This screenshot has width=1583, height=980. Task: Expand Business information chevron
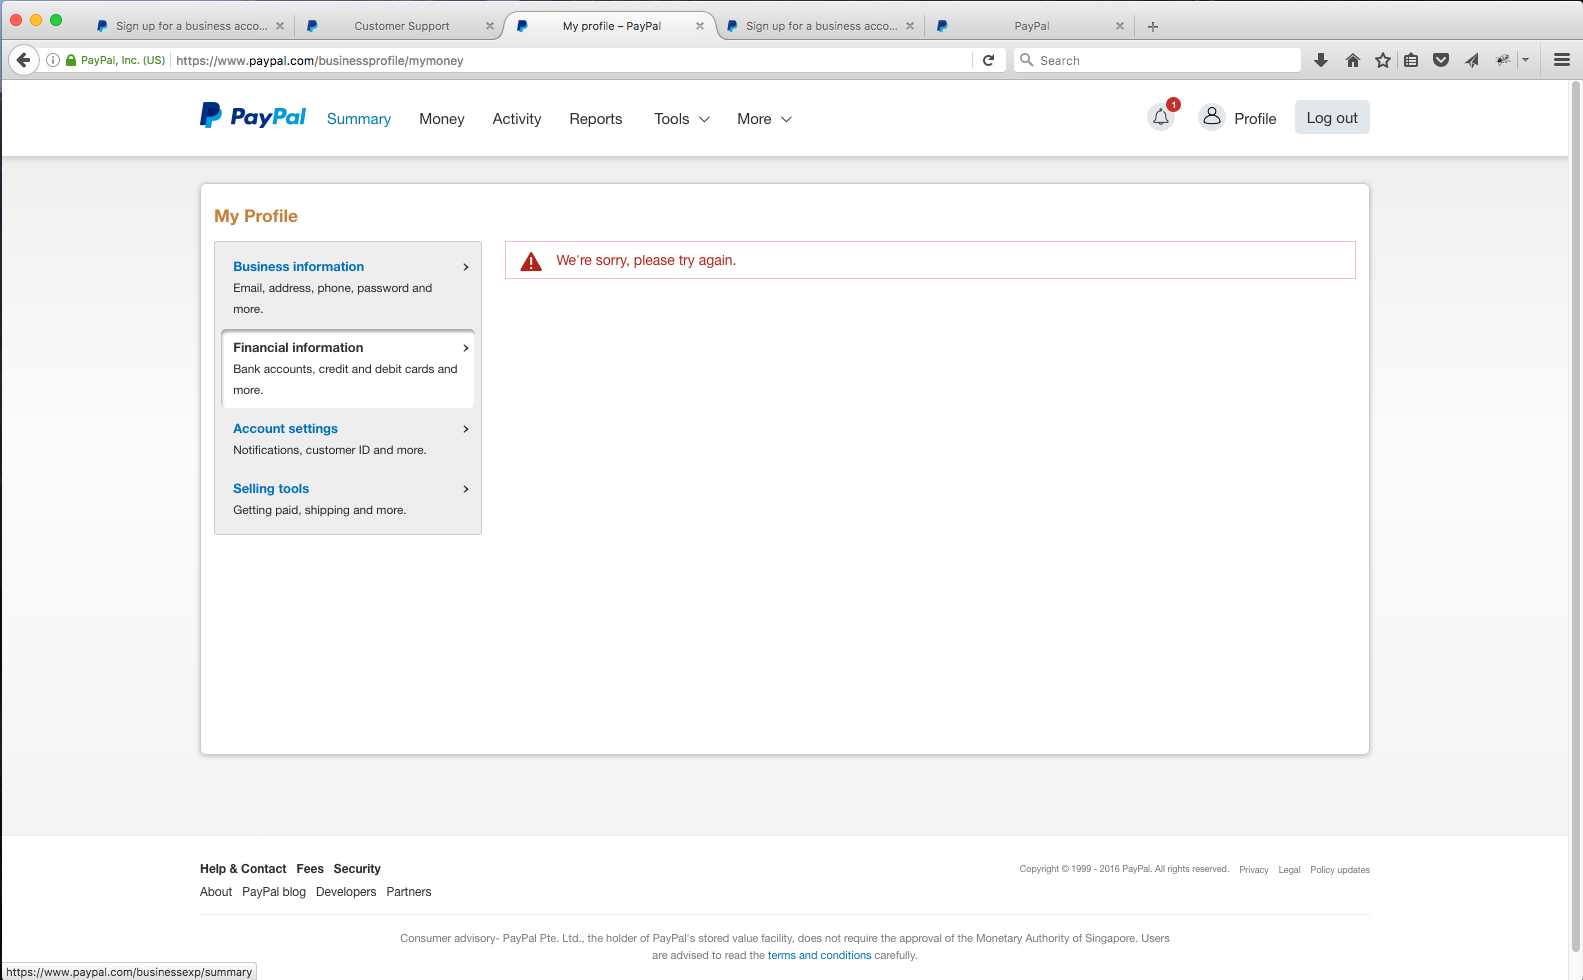tap(466, 267)
